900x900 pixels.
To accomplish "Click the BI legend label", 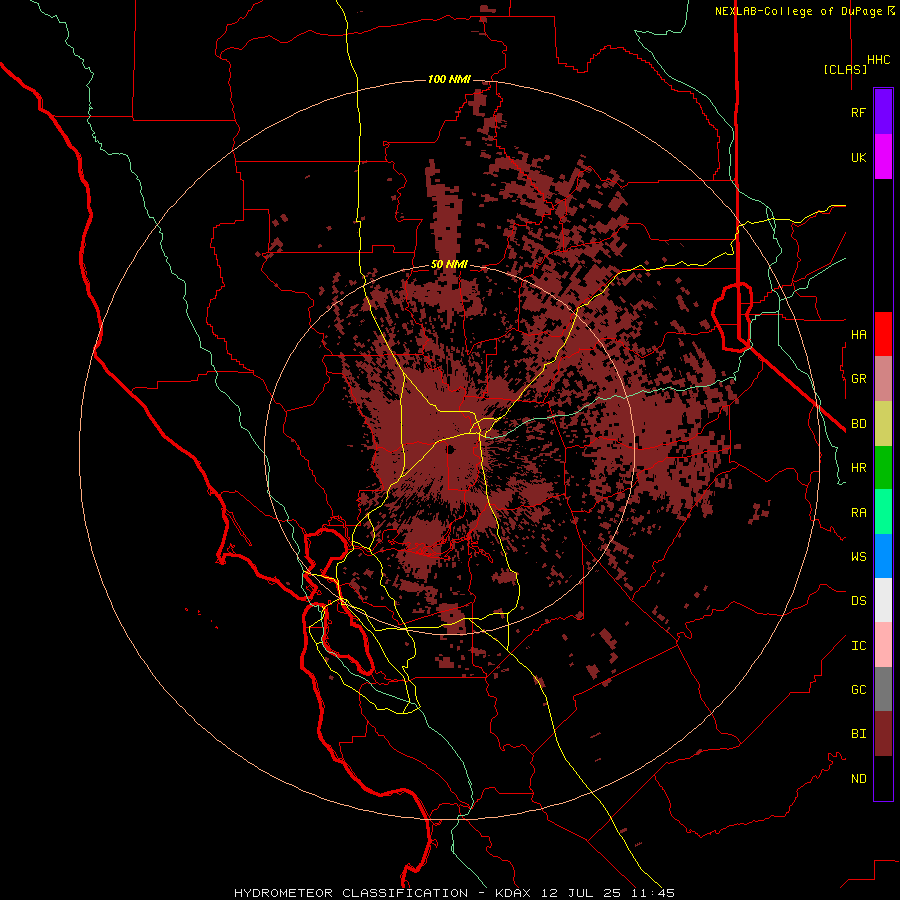I will pyautogui.click(x=858, y=734).
